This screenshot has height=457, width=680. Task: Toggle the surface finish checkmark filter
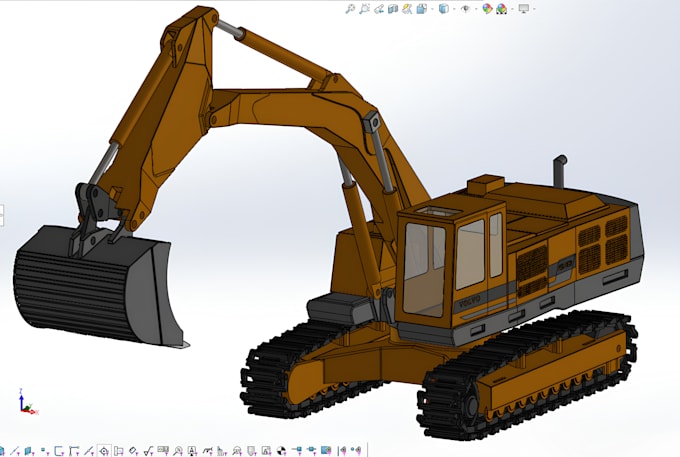coord(148,451)
